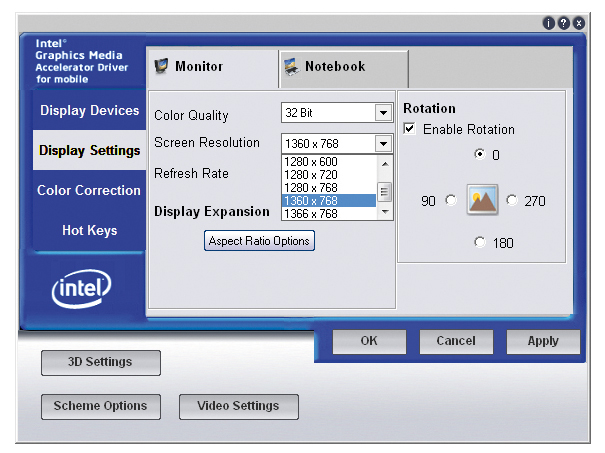
Task: Confirm changes with the OK button
Action: (x=369, y=341)
